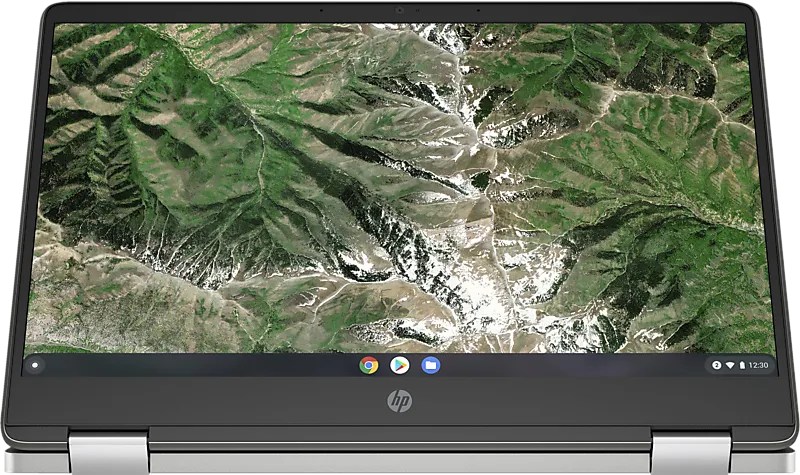Open the status tray clock 12:30
The height and width of the screenshot is (475, 800).
click(x=759, y=365)
